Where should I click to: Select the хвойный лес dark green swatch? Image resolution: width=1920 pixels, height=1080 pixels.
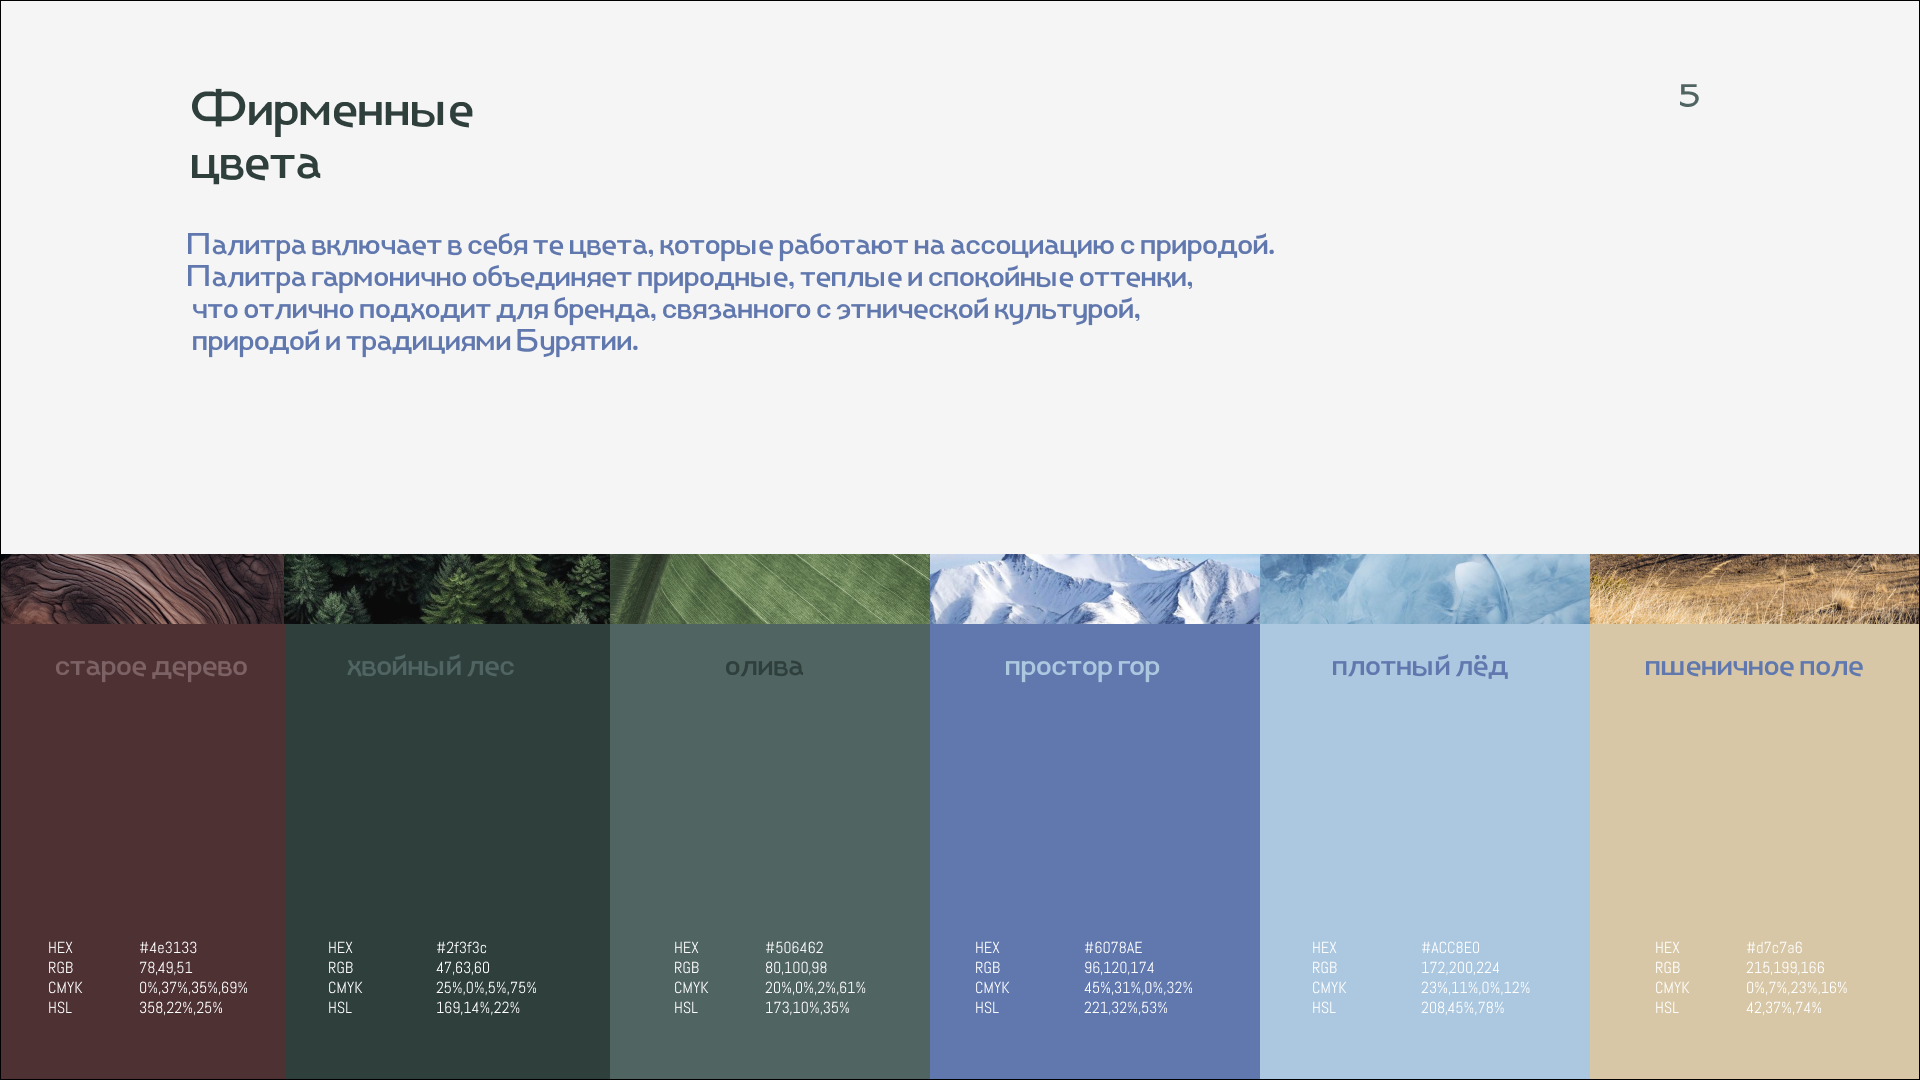click(x=446, y=800)
